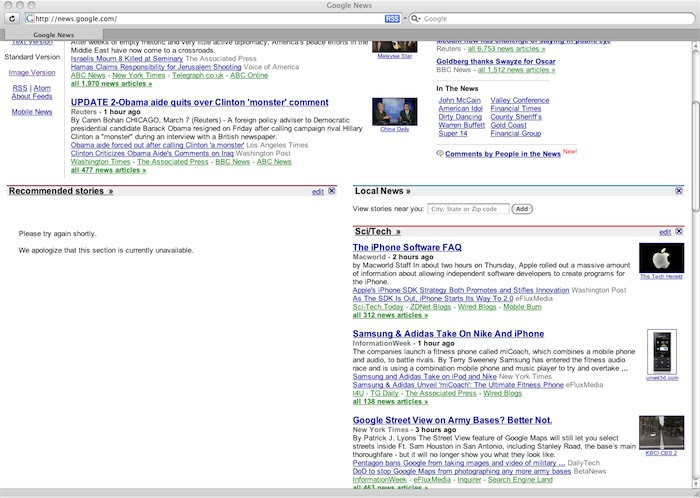Select the Google News tab
700x498 pixels.
pos(54,35)
